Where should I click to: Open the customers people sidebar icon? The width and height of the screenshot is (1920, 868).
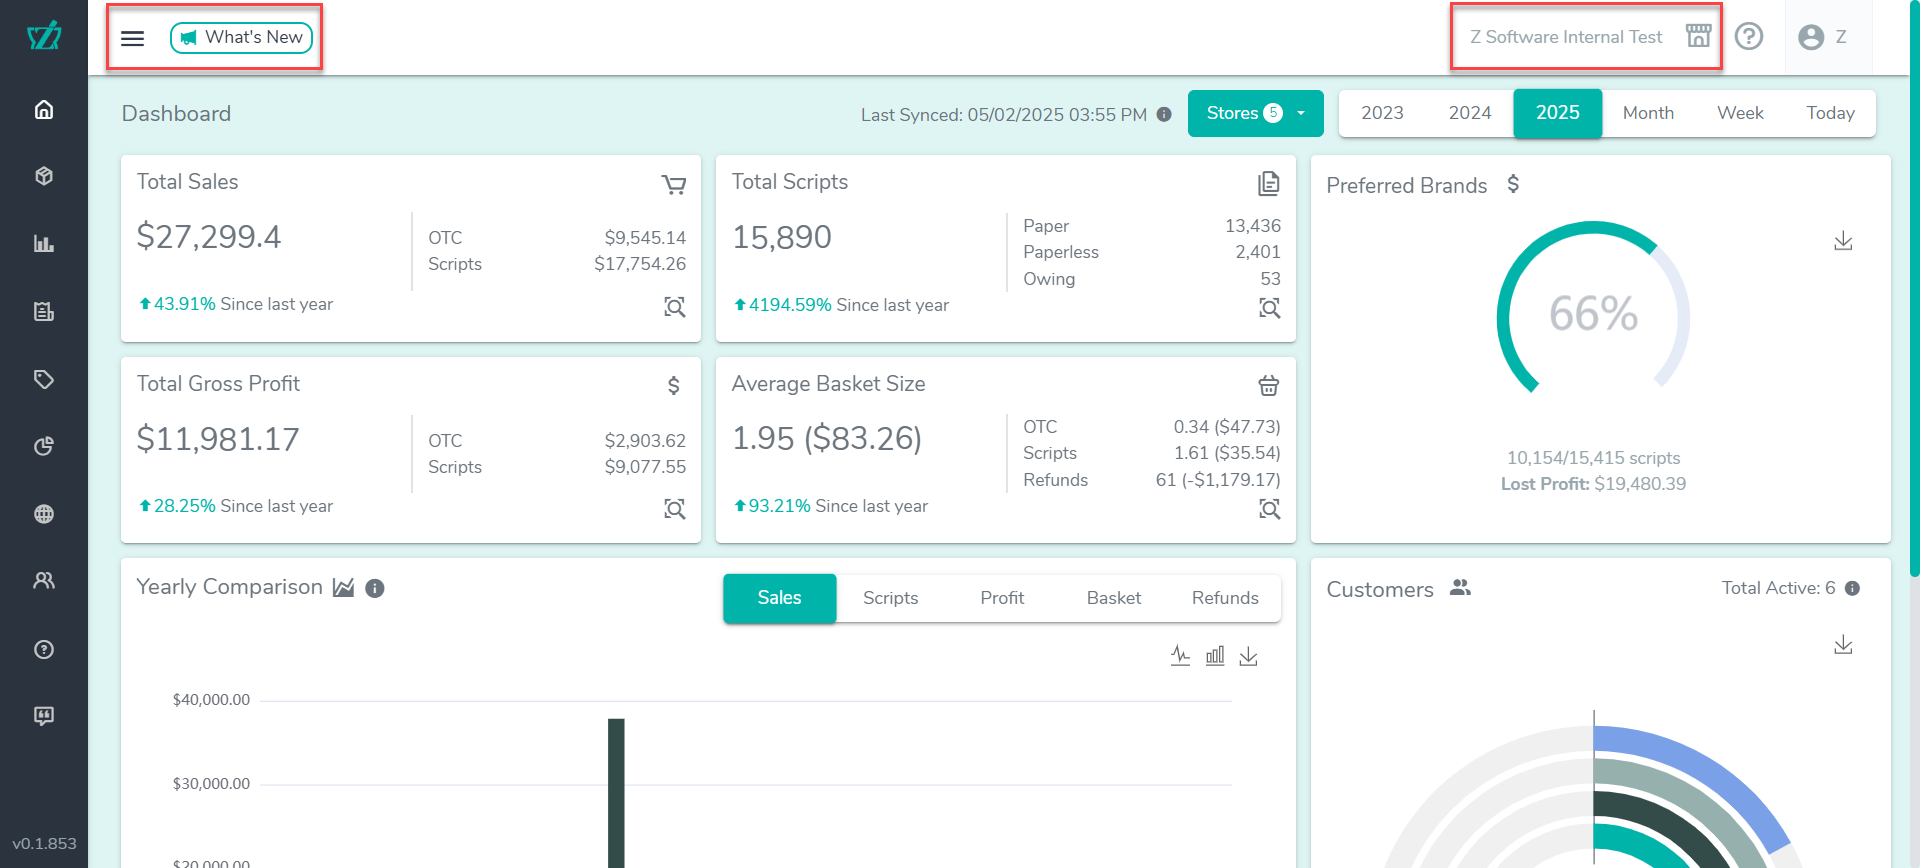coord(44,581)
